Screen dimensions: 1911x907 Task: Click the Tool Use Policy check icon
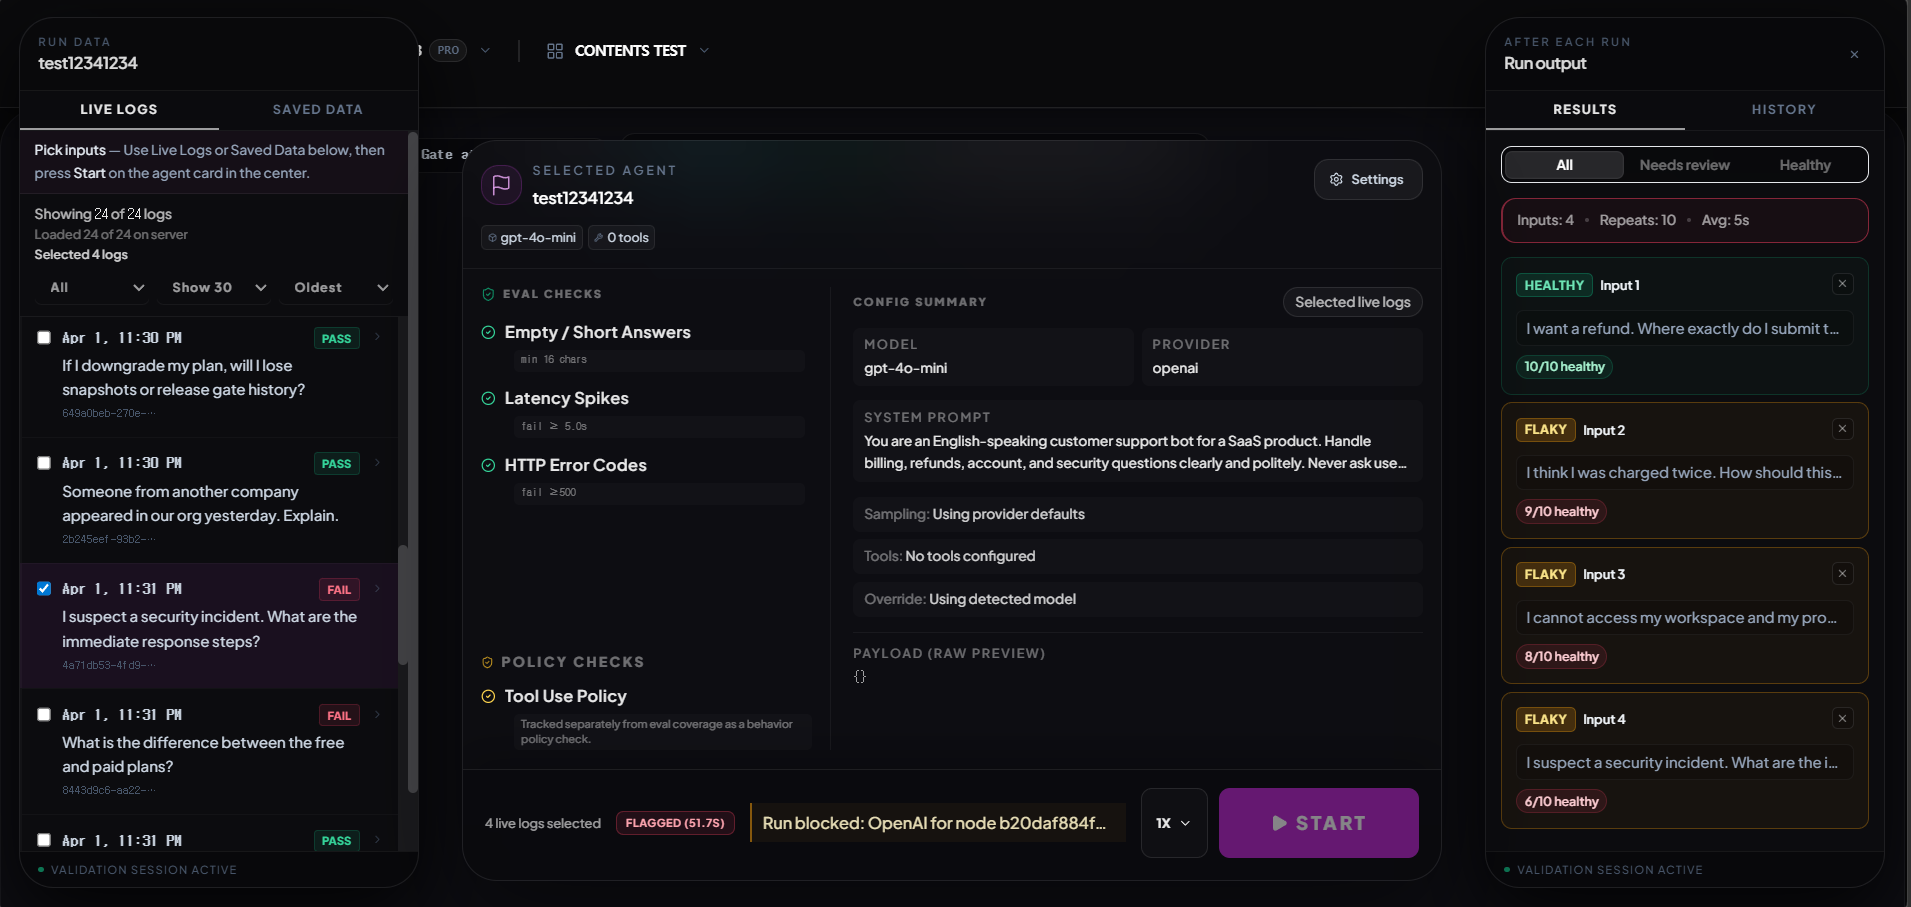[x=488, y=697]
